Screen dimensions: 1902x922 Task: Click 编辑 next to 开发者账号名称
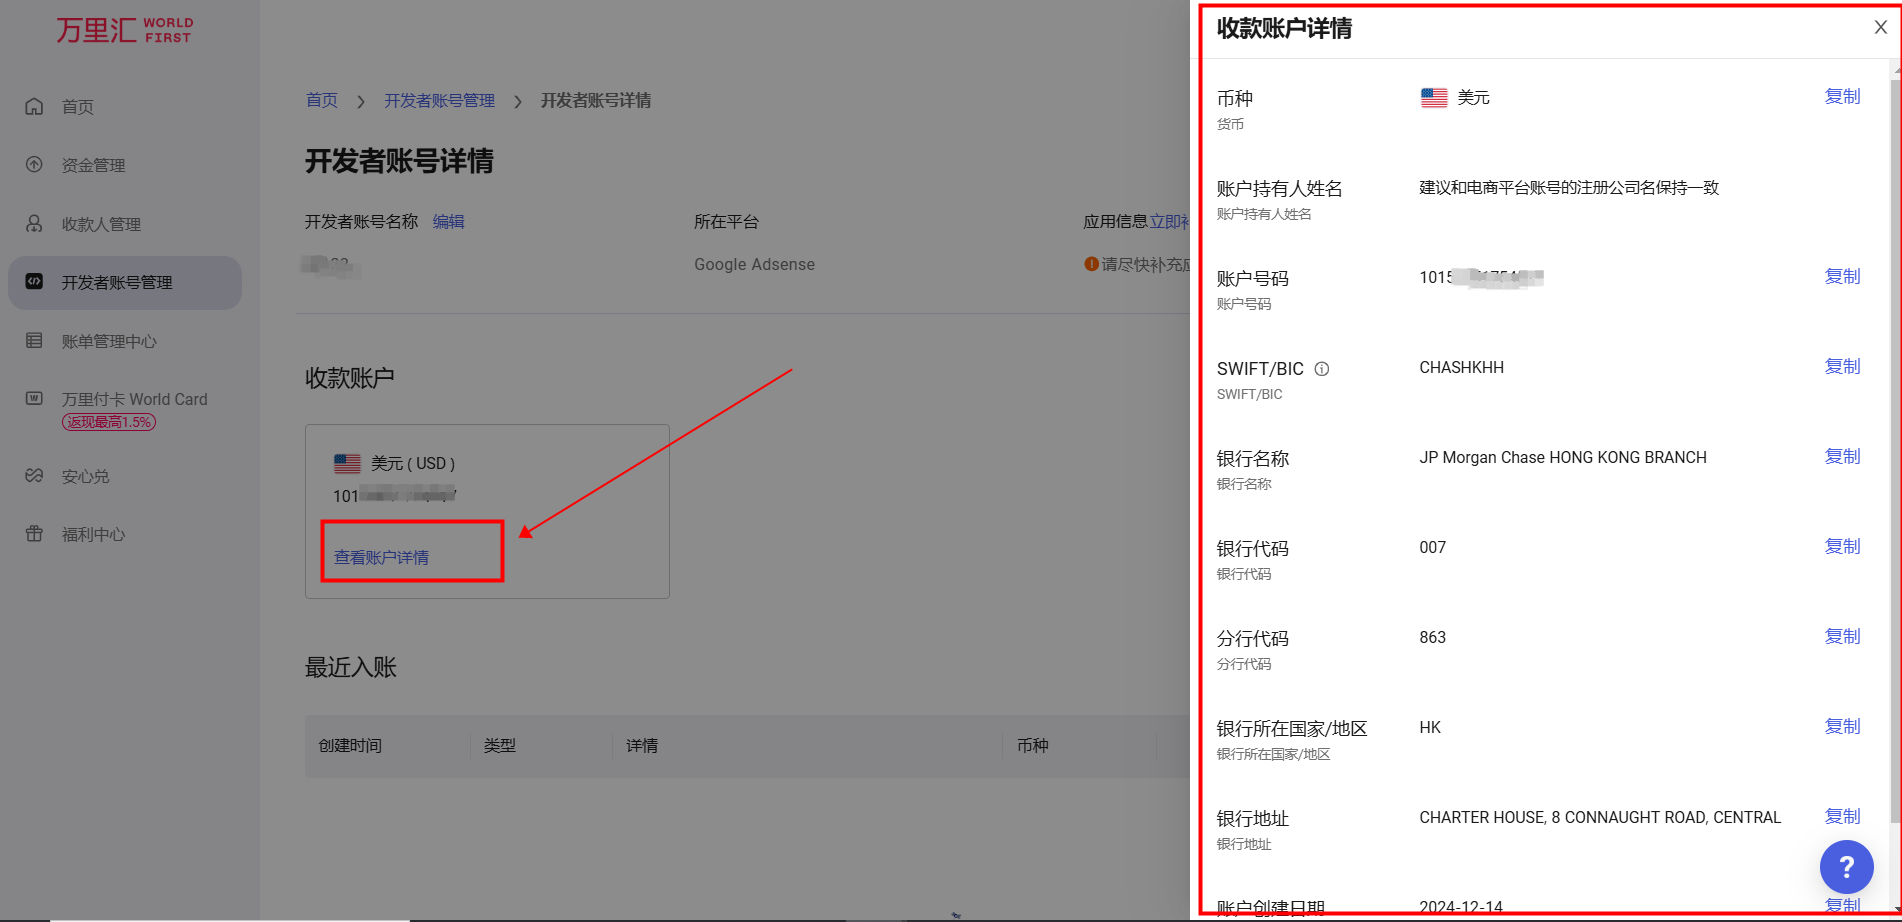tap(448, 222)
